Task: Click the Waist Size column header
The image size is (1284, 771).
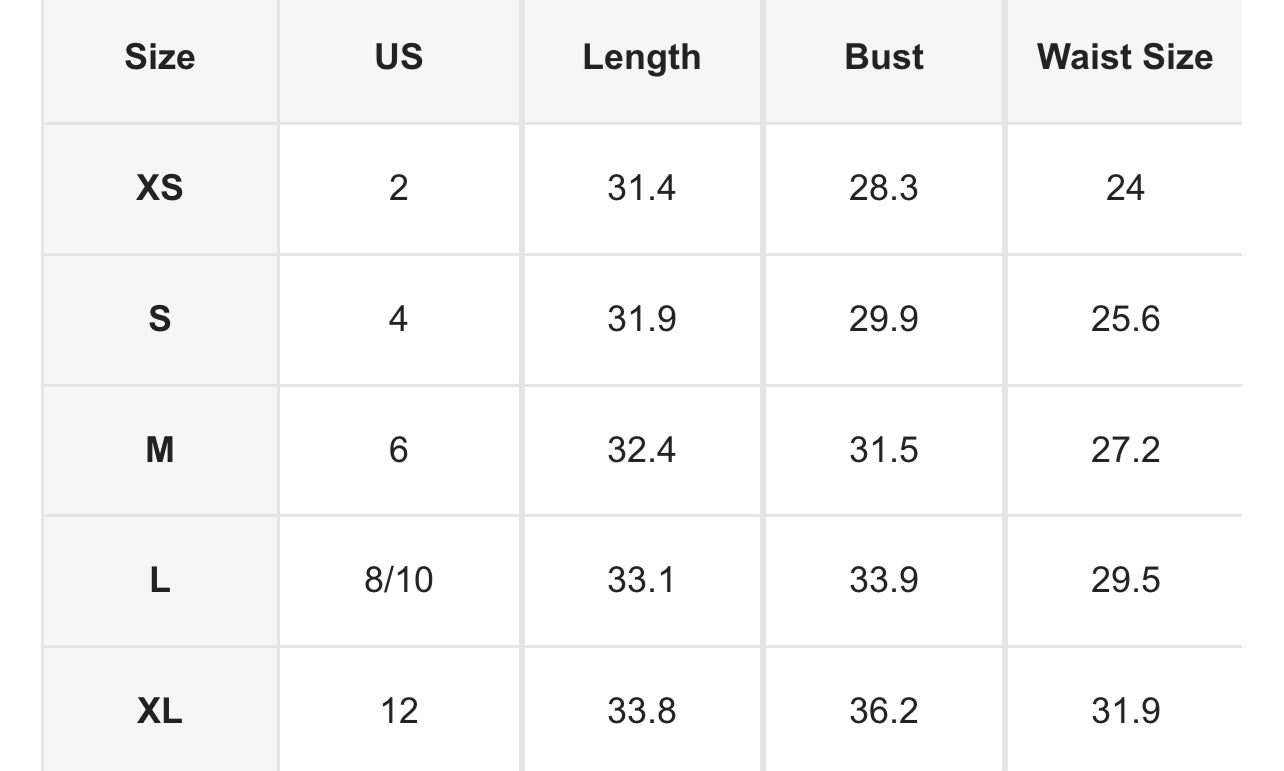Action: pyautogui.click(x=1124, y=57)
